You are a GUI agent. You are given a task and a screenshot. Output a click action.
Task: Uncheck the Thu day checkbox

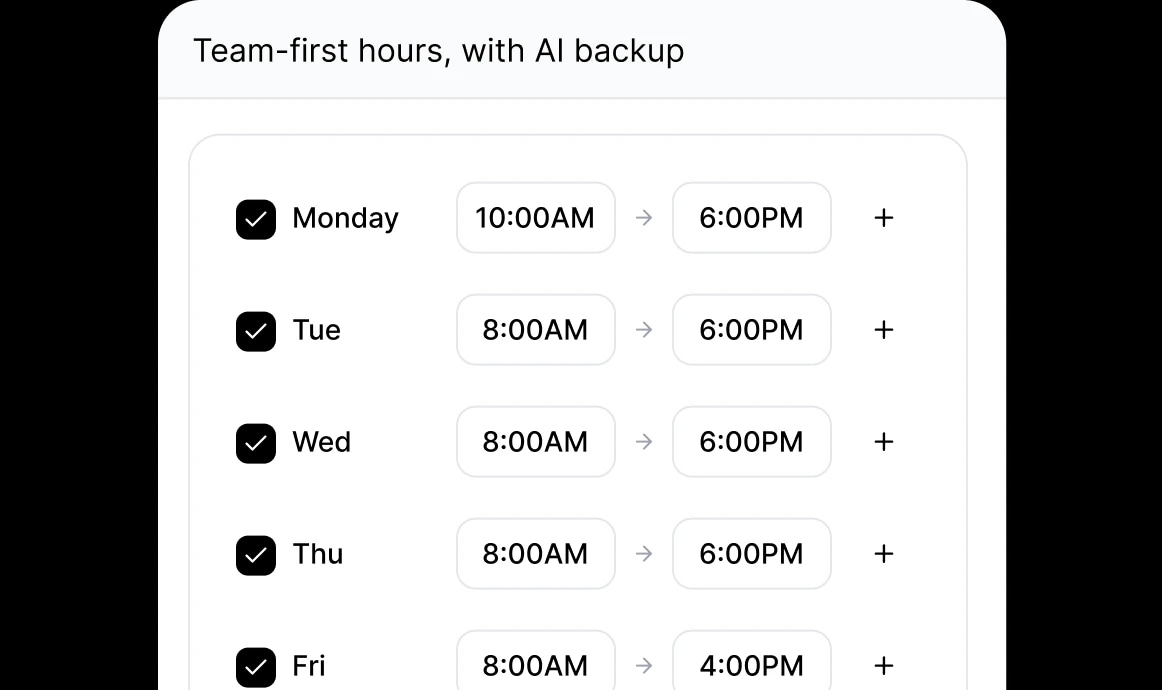pyautogui.click(x=256, y=555)
